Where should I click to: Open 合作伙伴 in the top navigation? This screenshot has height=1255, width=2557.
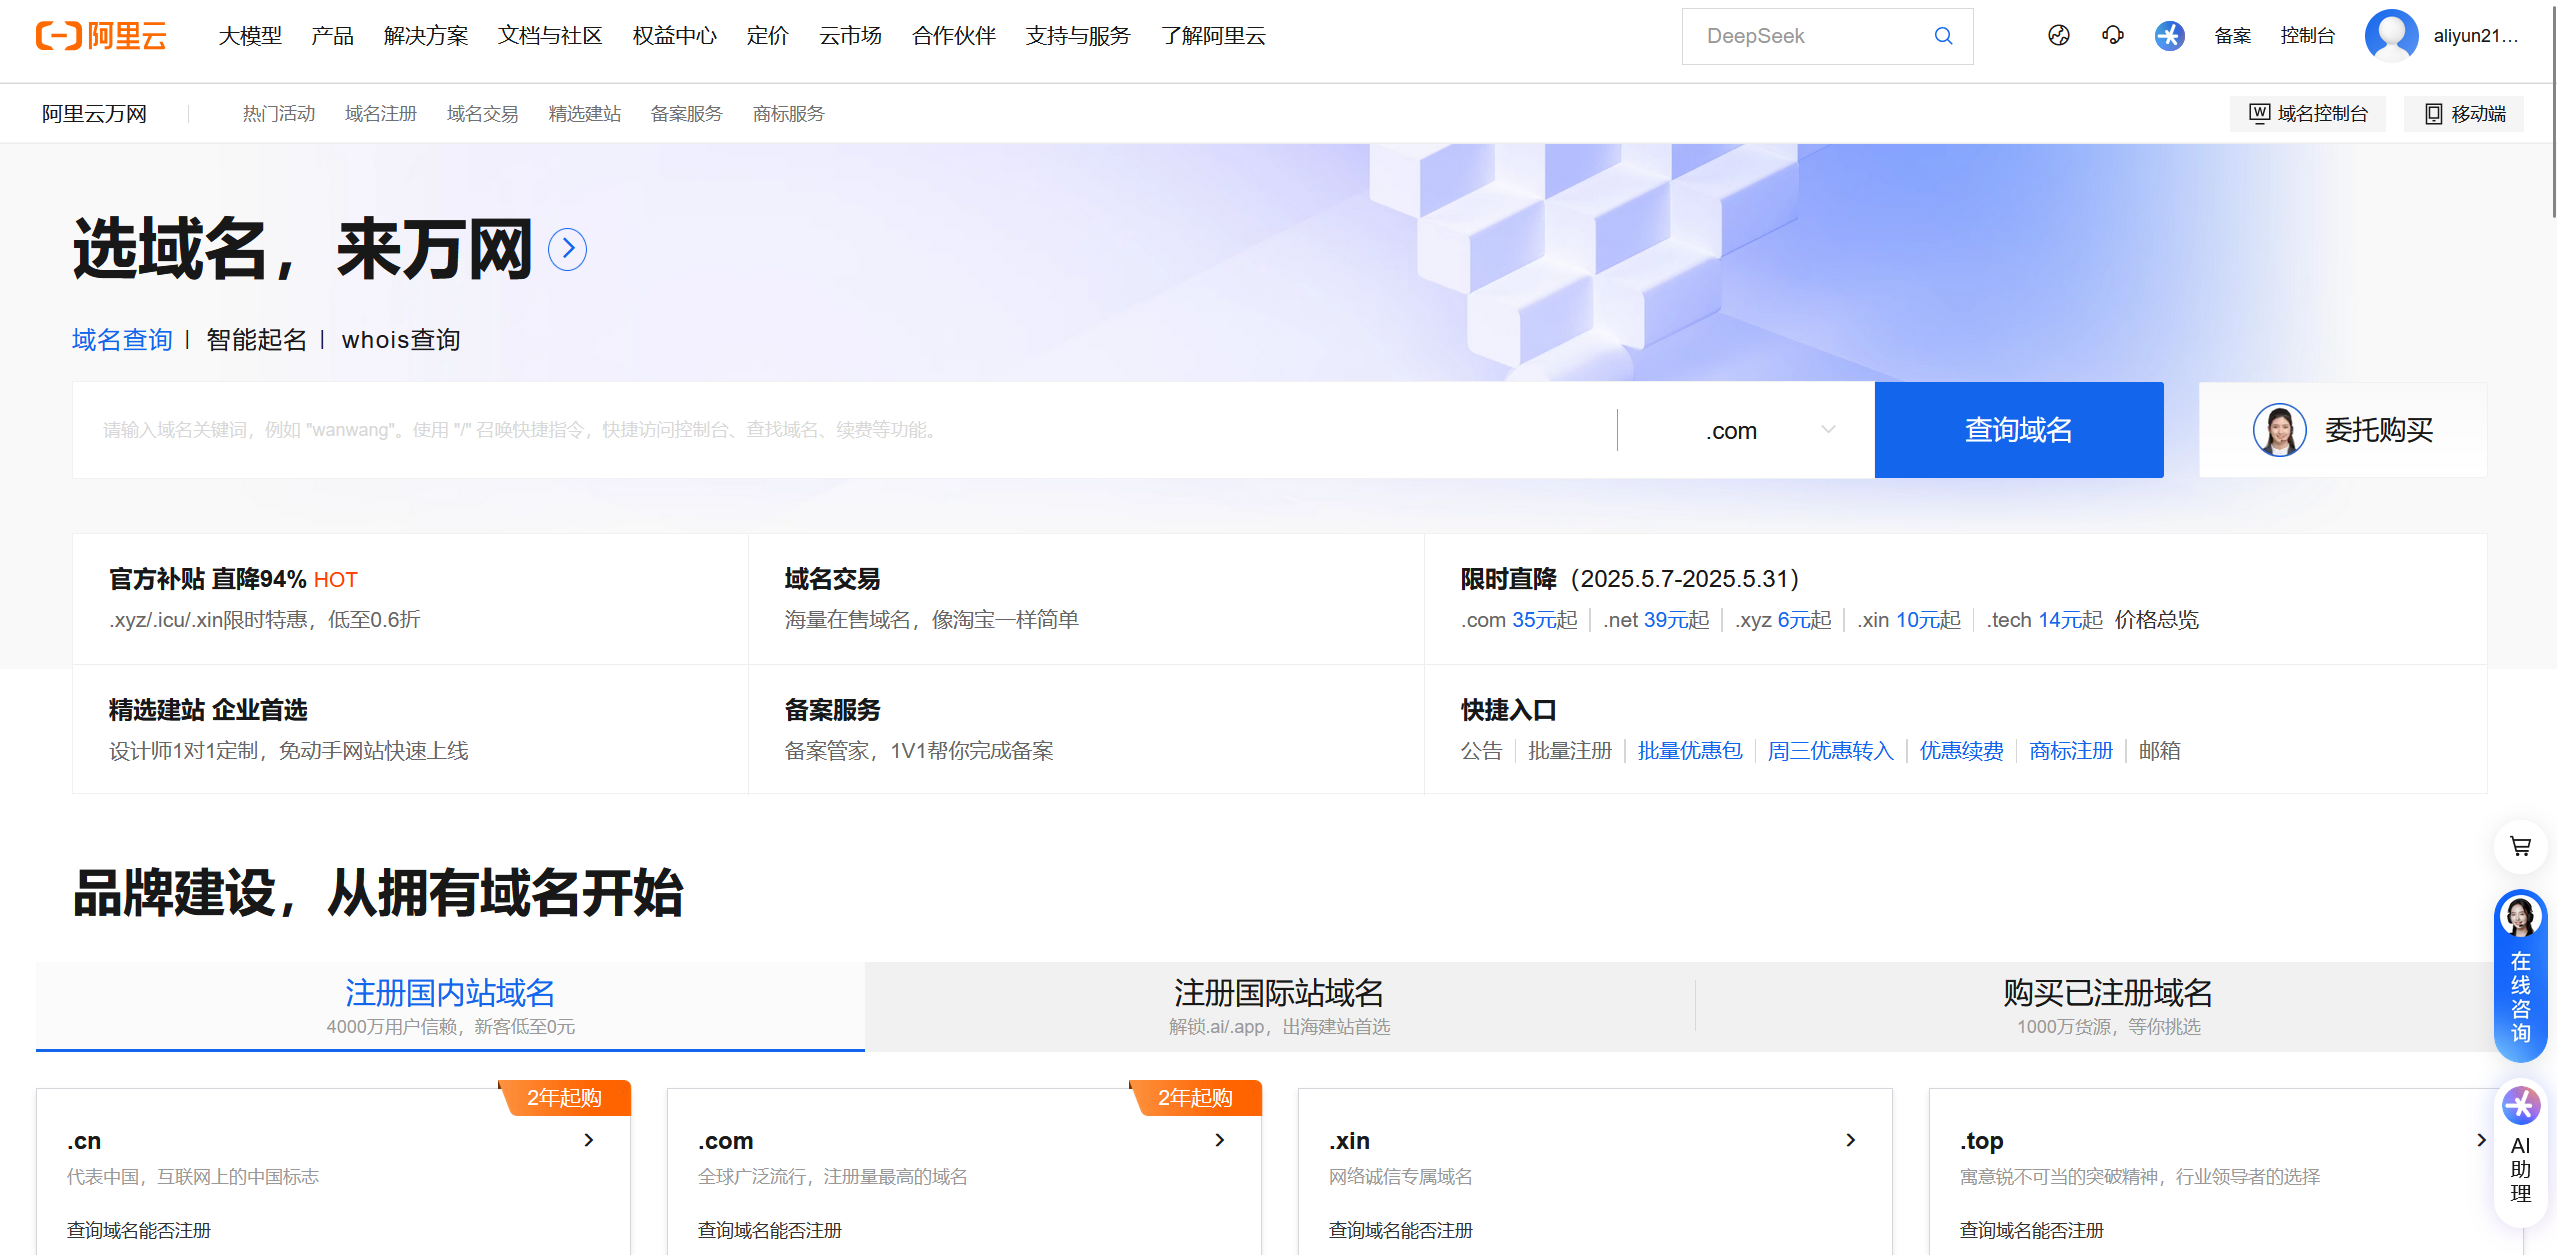pos(954,36)
